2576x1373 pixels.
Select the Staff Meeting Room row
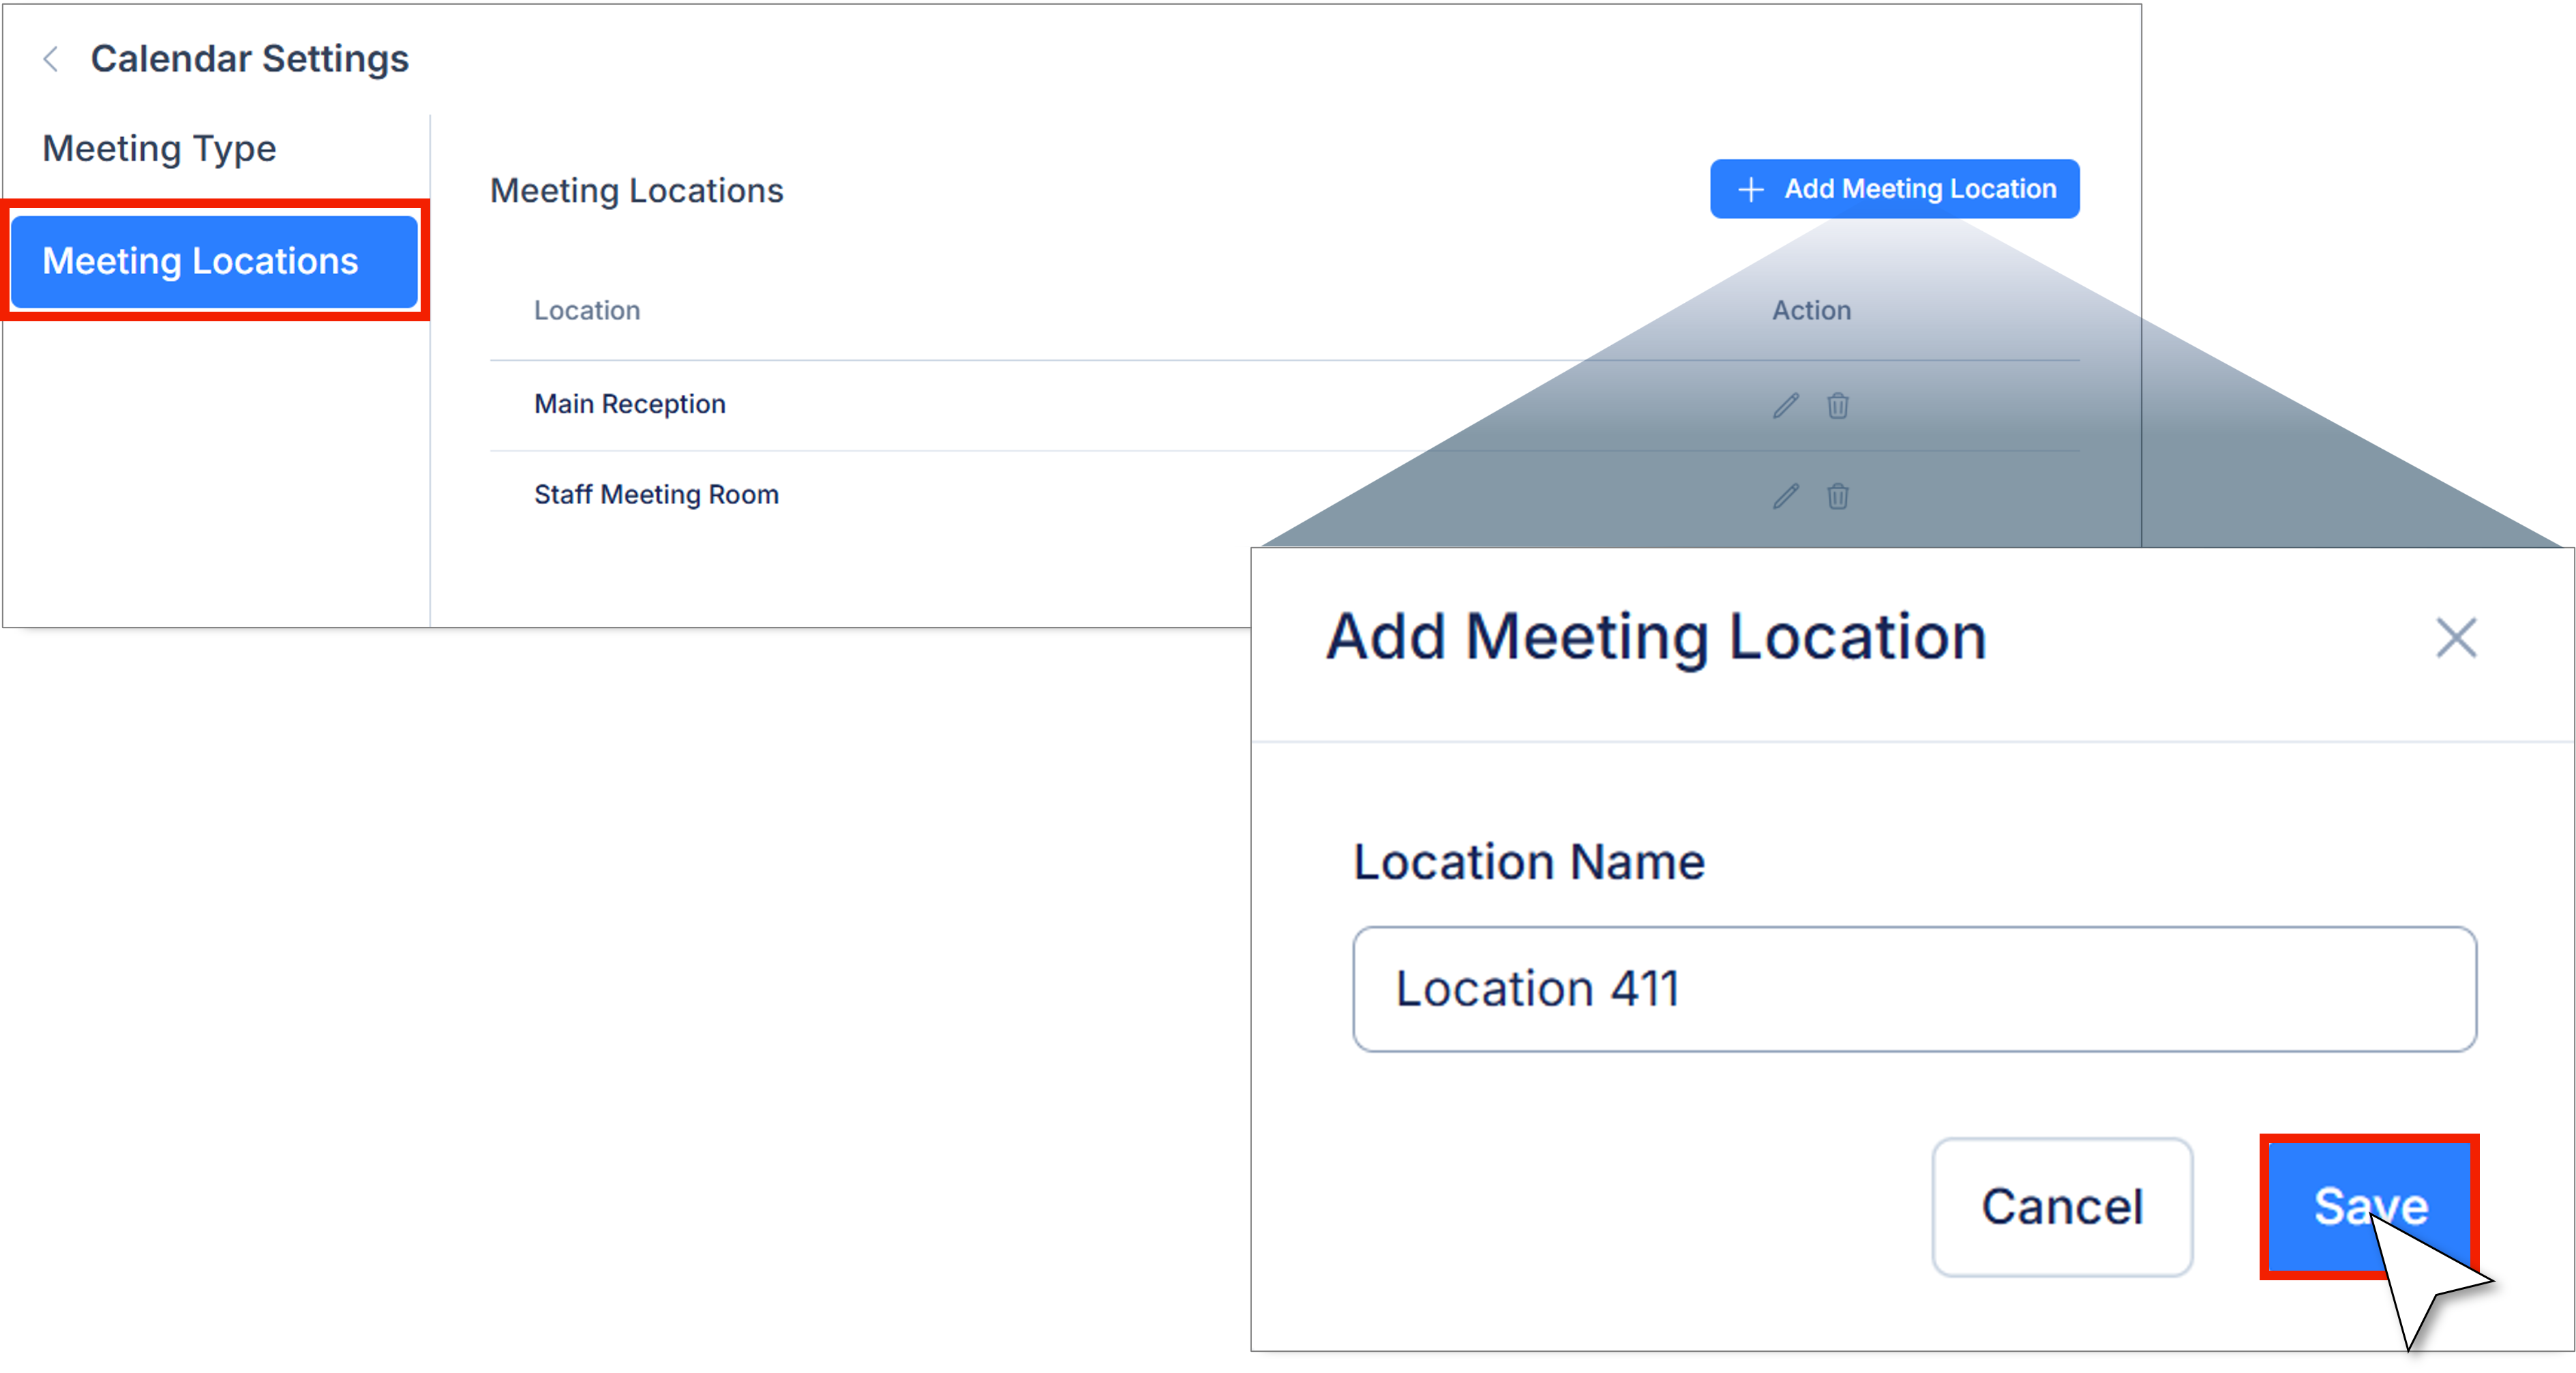click(x=656, y=495)
